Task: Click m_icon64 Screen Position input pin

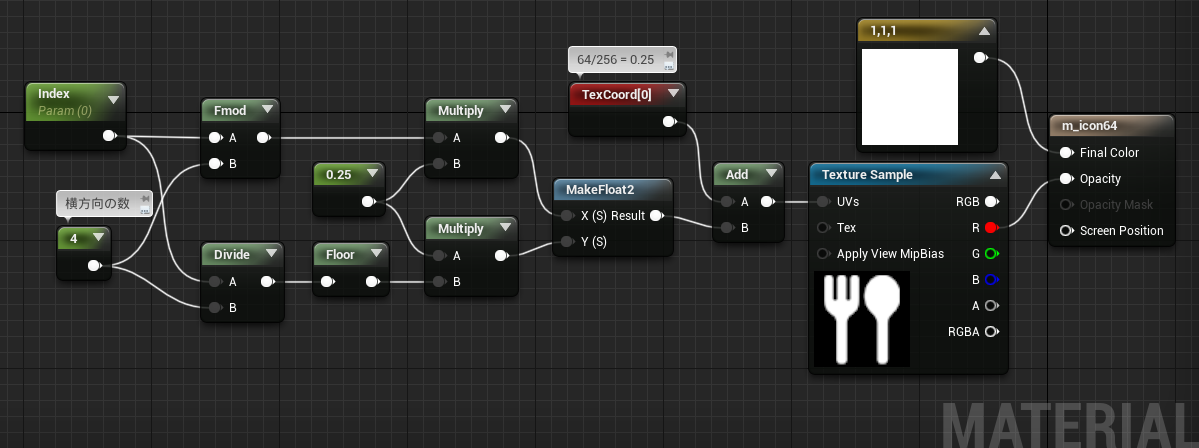Action: [x=1065, y=231]
